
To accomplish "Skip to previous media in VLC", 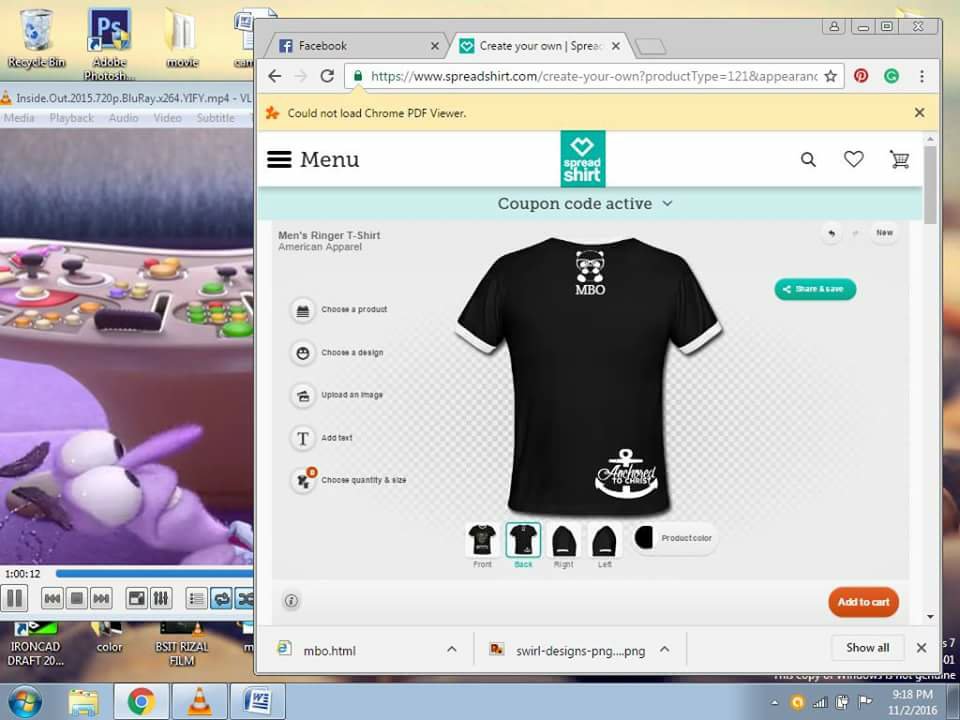I will click(x=53, y=598).
